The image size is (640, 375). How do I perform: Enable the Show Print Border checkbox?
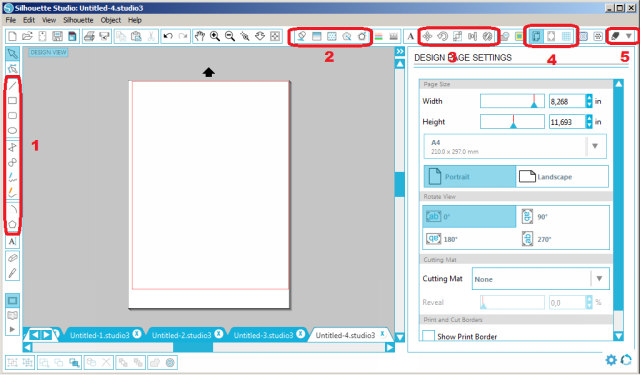[x=428, y=336]
